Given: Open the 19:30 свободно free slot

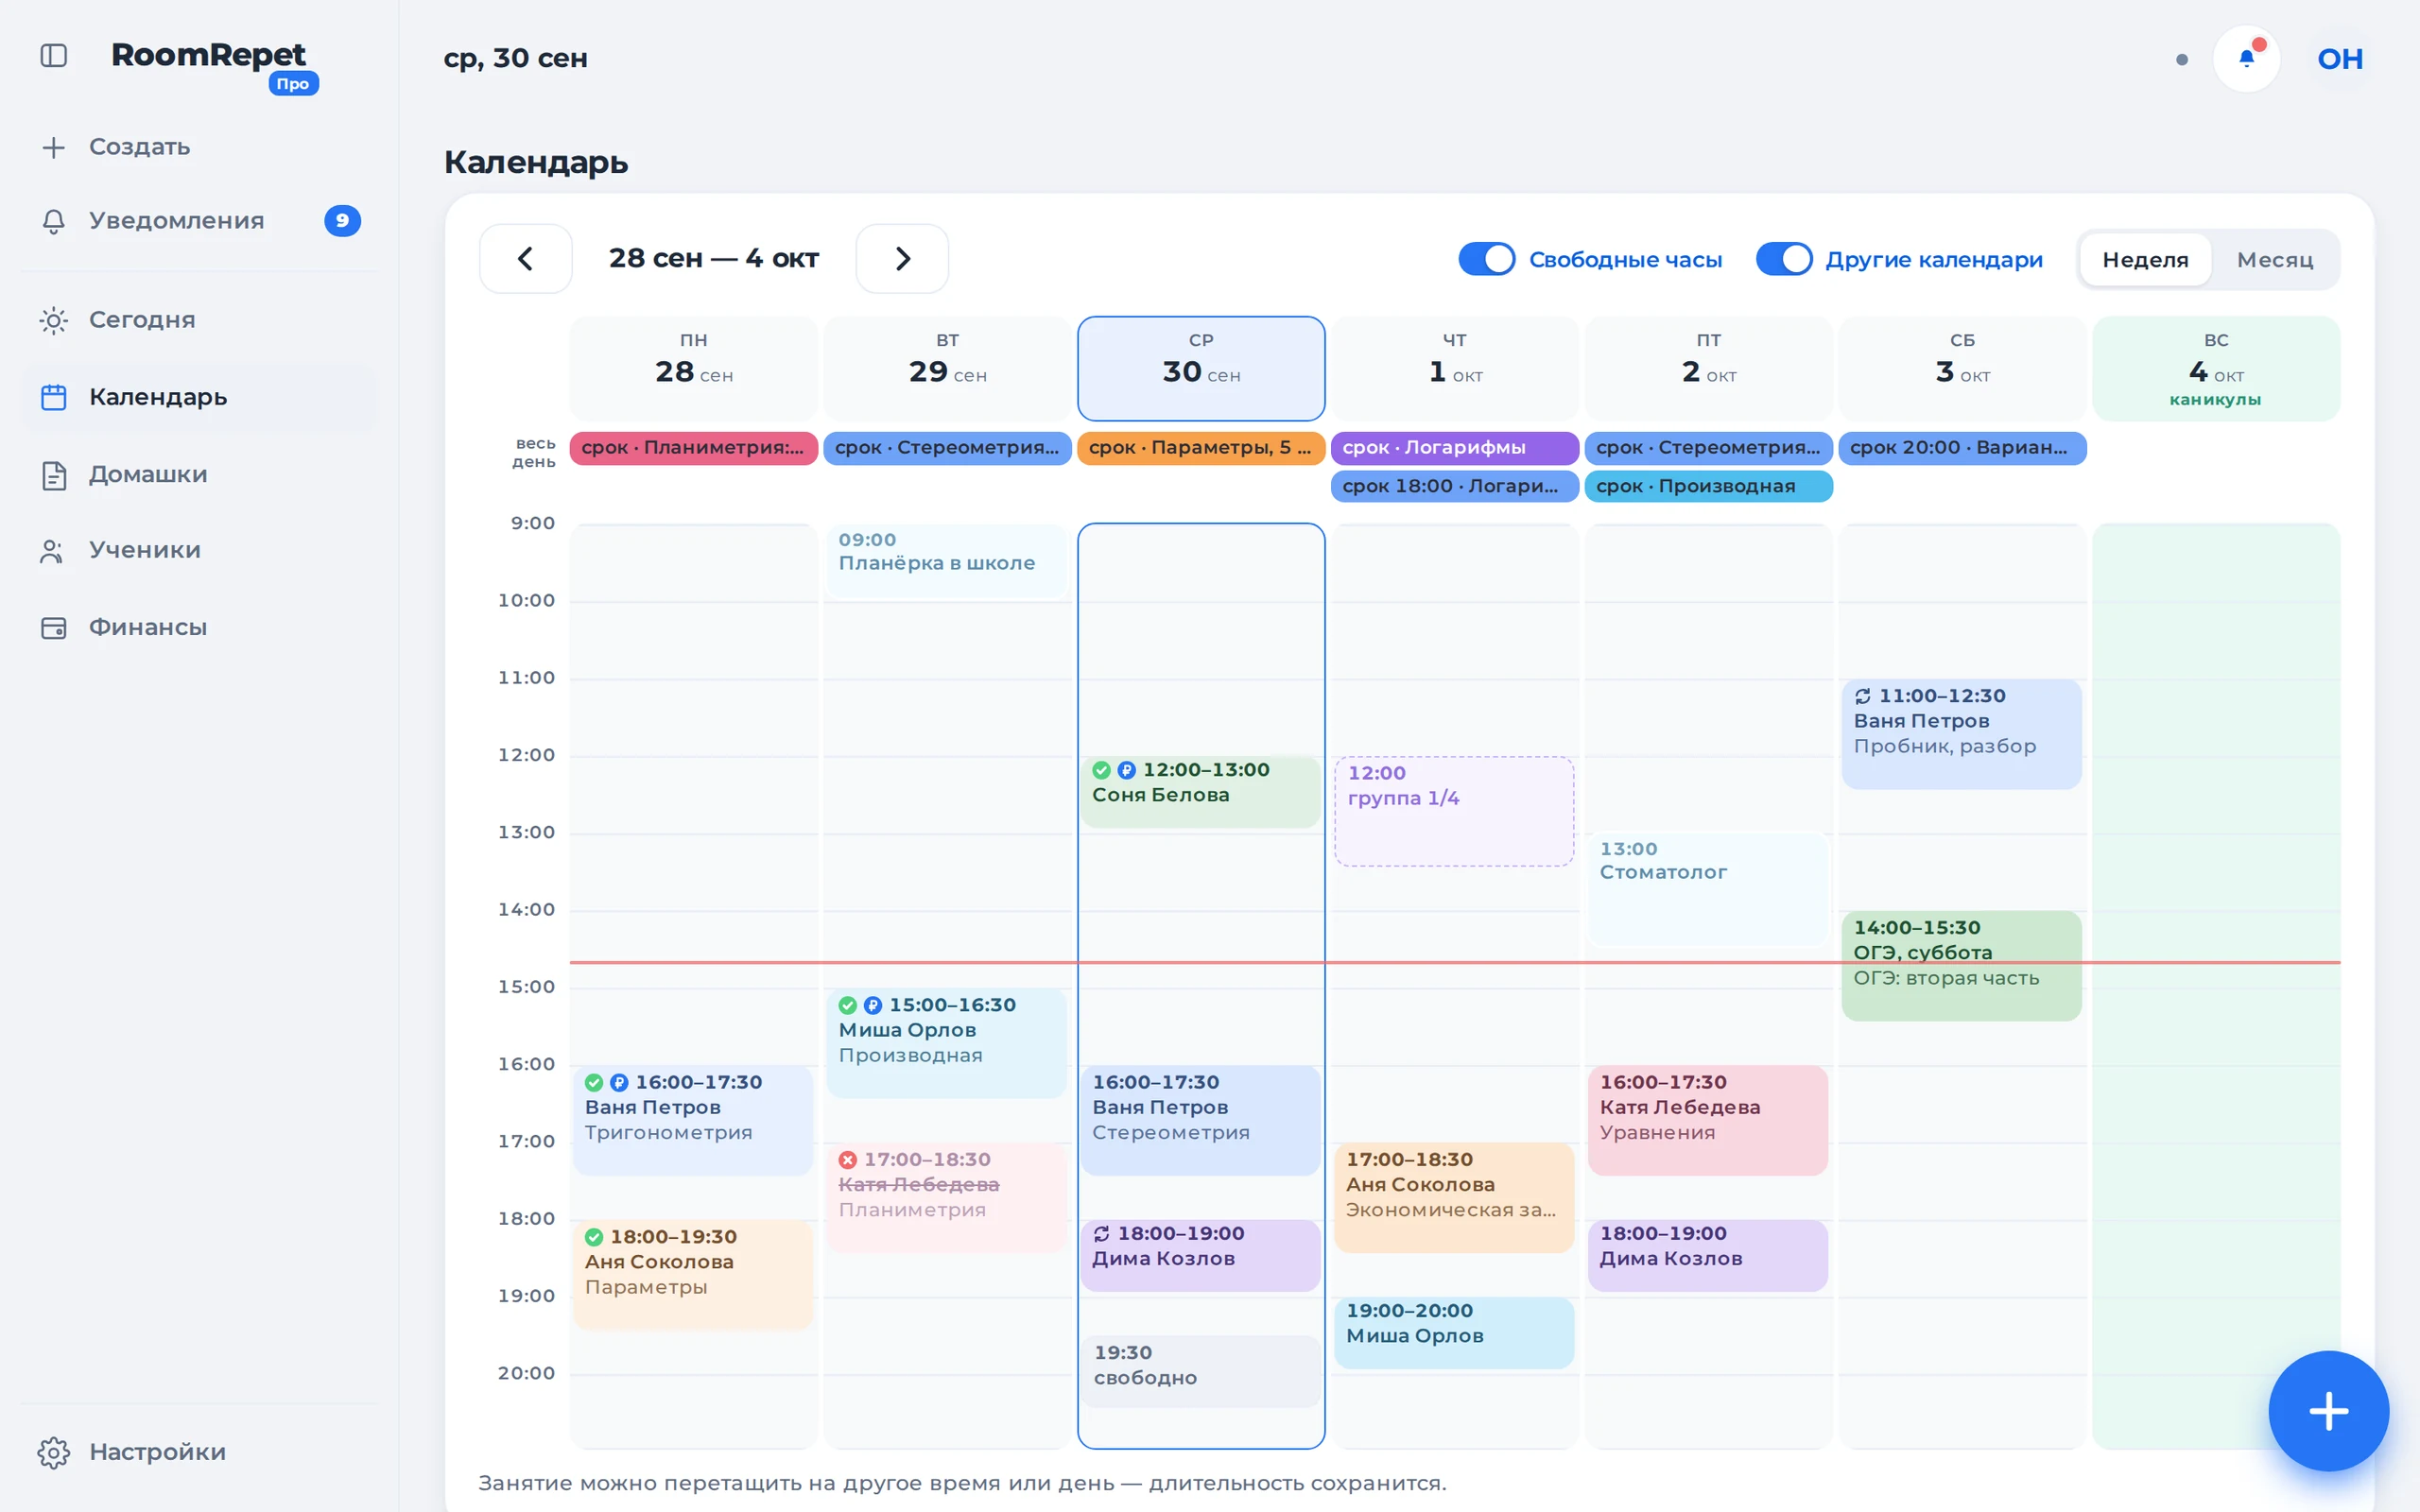Looking at the screenshot, I should [x=1200, y=1371].
